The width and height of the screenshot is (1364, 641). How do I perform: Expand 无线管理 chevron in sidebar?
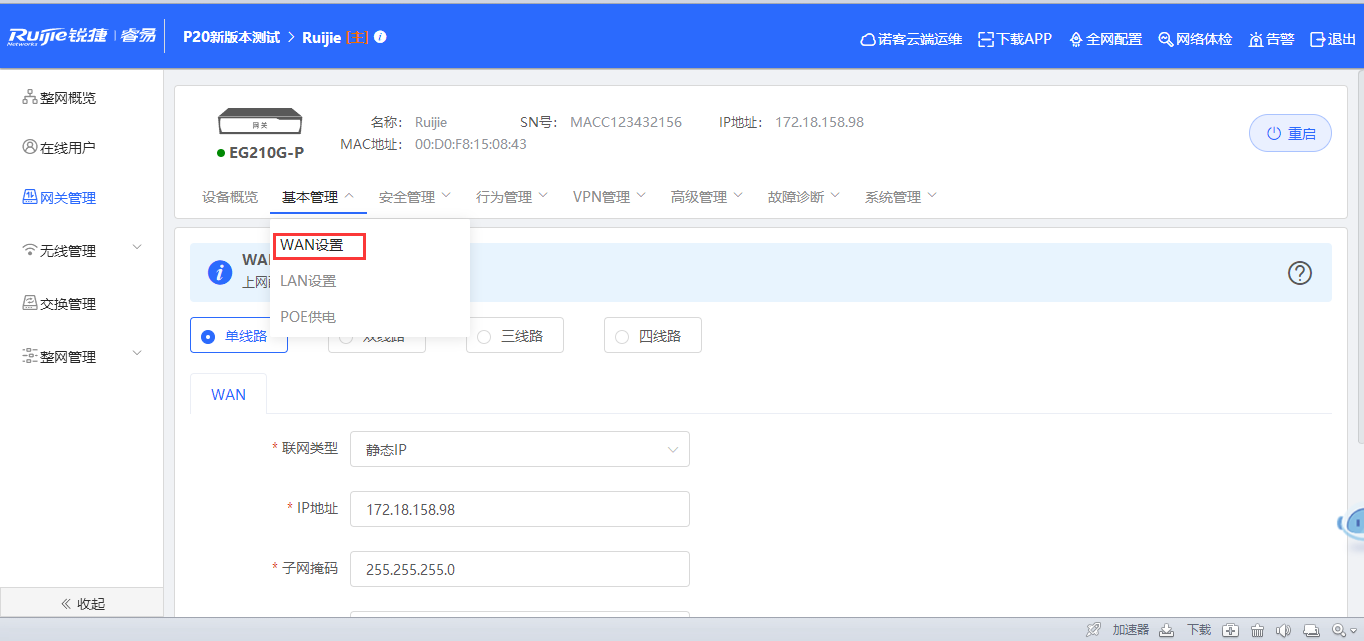click(138, 248)
